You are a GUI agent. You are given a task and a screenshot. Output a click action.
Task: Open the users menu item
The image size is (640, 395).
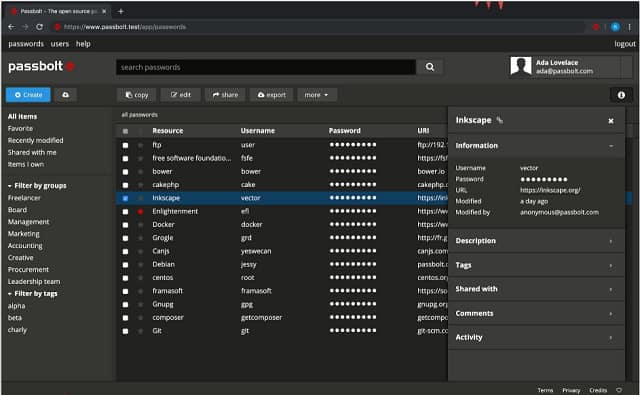(60, 44)
